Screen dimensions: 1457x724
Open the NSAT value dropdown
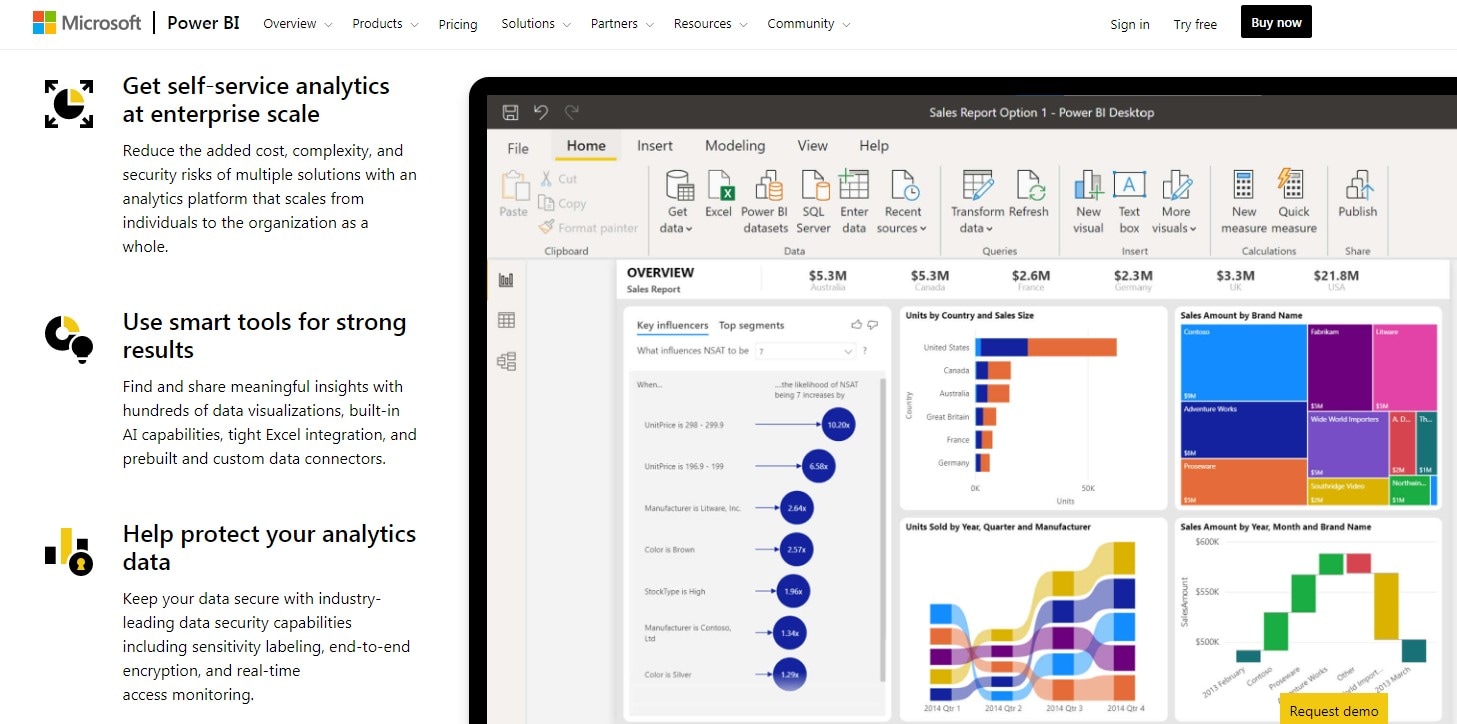pyautogui.click(x=806, y=351)
